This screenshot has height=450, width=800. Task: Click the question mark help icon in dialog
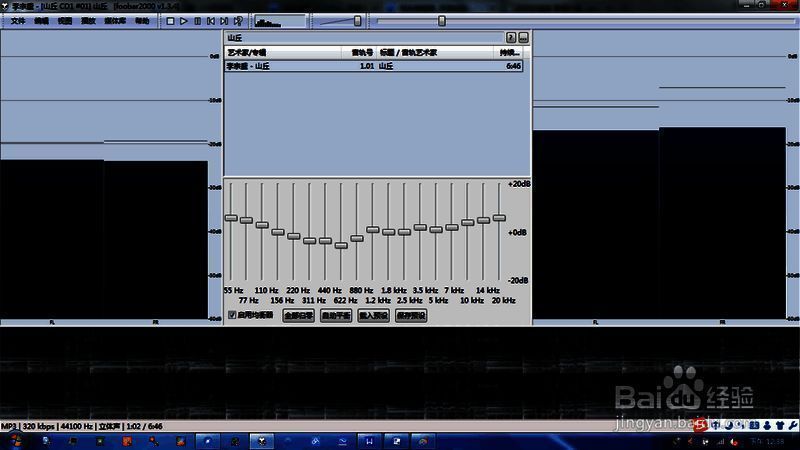(512, 37)
